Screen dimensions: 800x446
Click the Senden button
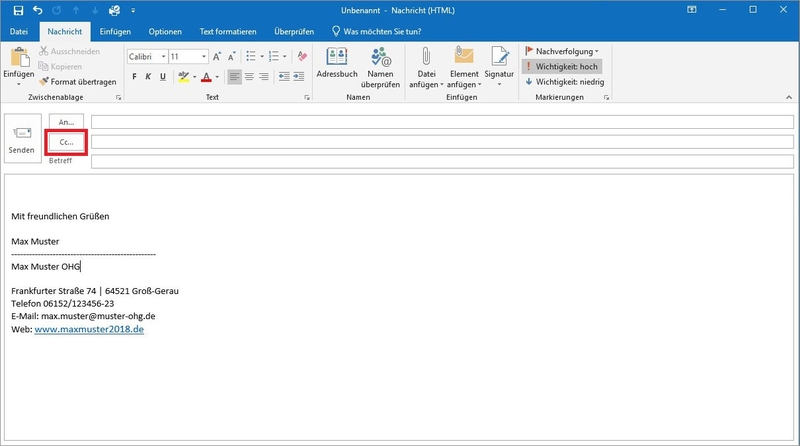[x=22, y=138]
